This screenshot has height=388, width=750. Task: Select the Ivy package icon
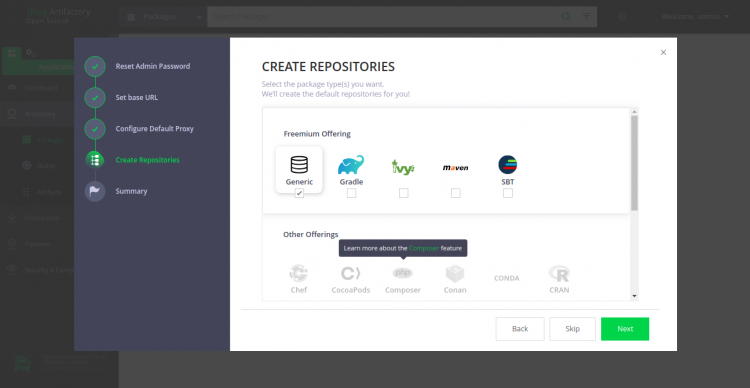tap(403, 167)
